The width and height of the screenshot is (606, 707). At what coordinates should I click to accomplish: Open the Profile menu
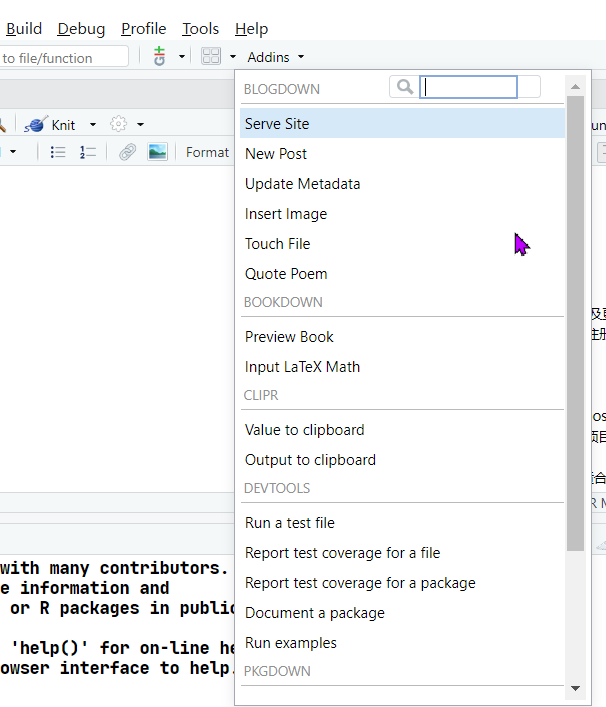click(x=144, y=29)
